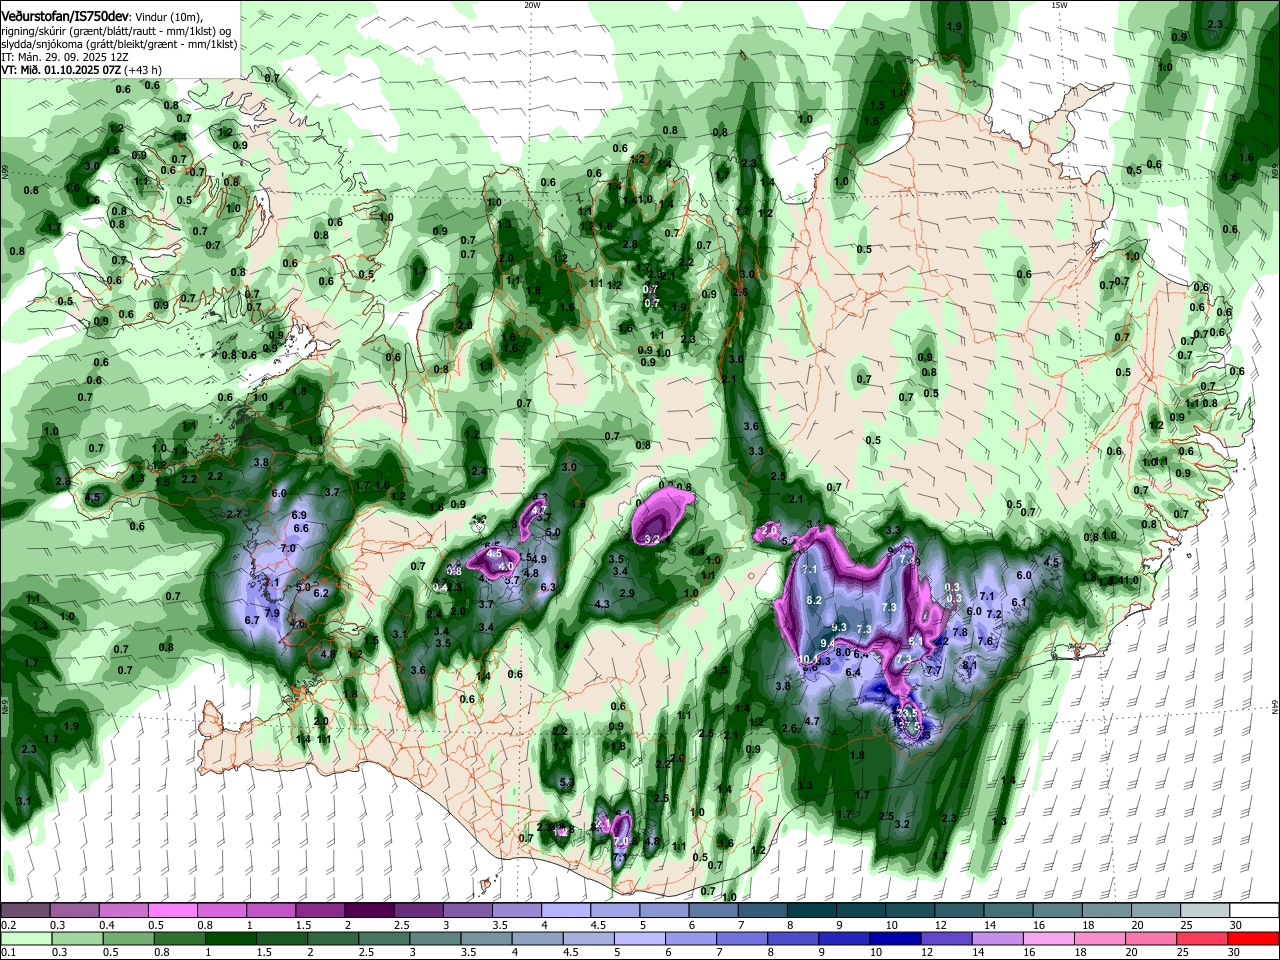Click the '0.1' label starting the rain scale
This screenshot has height=960, width=1280.
coord(8,953)
